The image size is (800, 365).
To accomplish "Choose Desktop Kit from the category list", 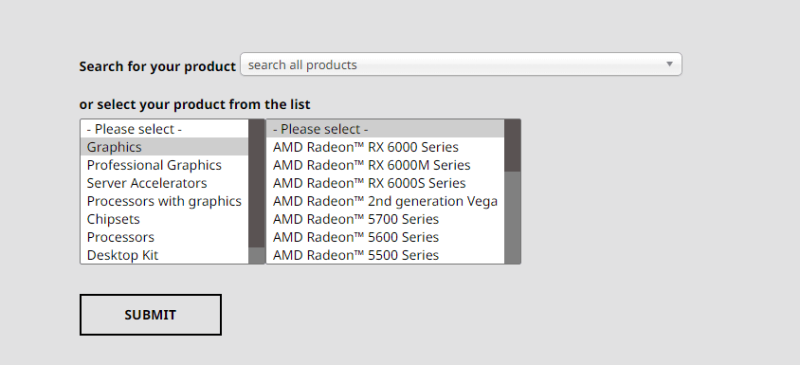I will 164,255.
